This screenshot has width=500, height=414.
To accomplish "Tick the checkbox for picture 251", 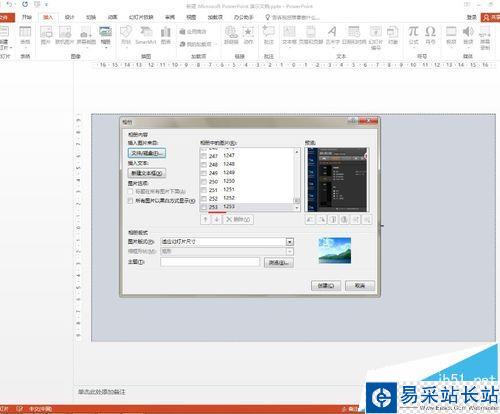I will [x=204, y=190].
